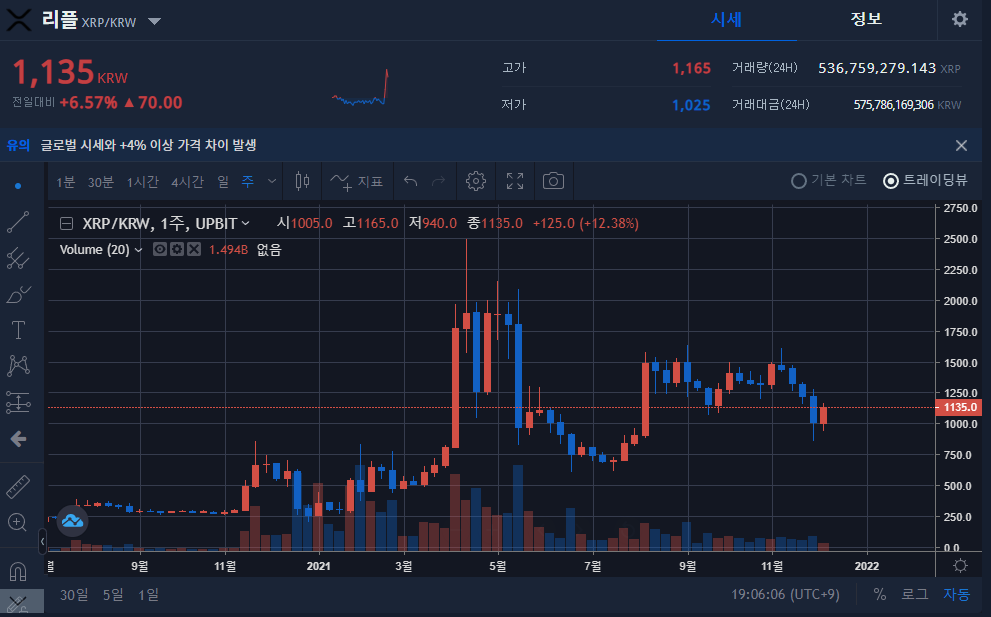Viewport: 991px width, 617px height.
Task: Click the 2500.0 price axis label
Action: 960,239
